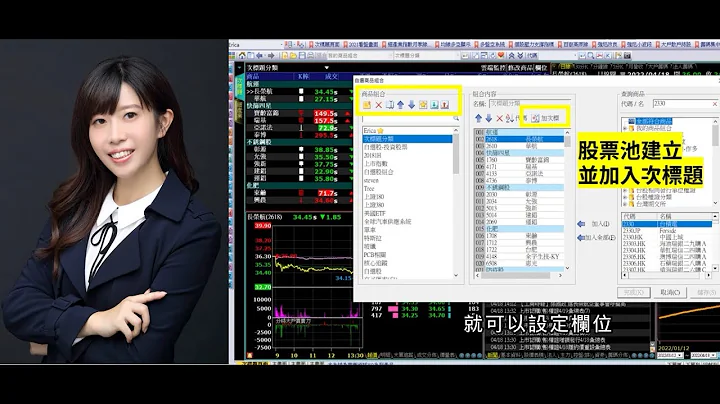Click the import download icon in 商品組合 toolbar
The height and width of the screenshot is (404, 720).
pos(434,105)
